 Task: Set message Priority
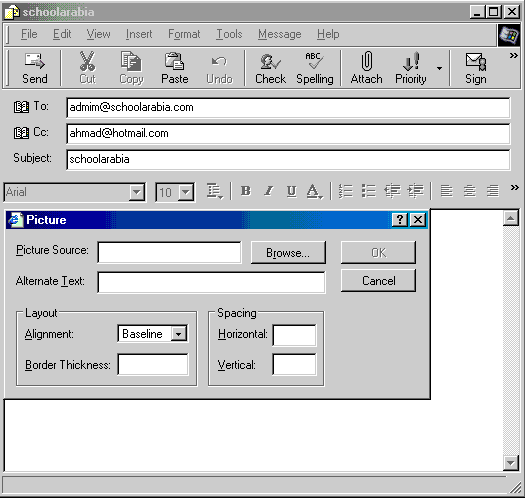click(x=411, y=69)
